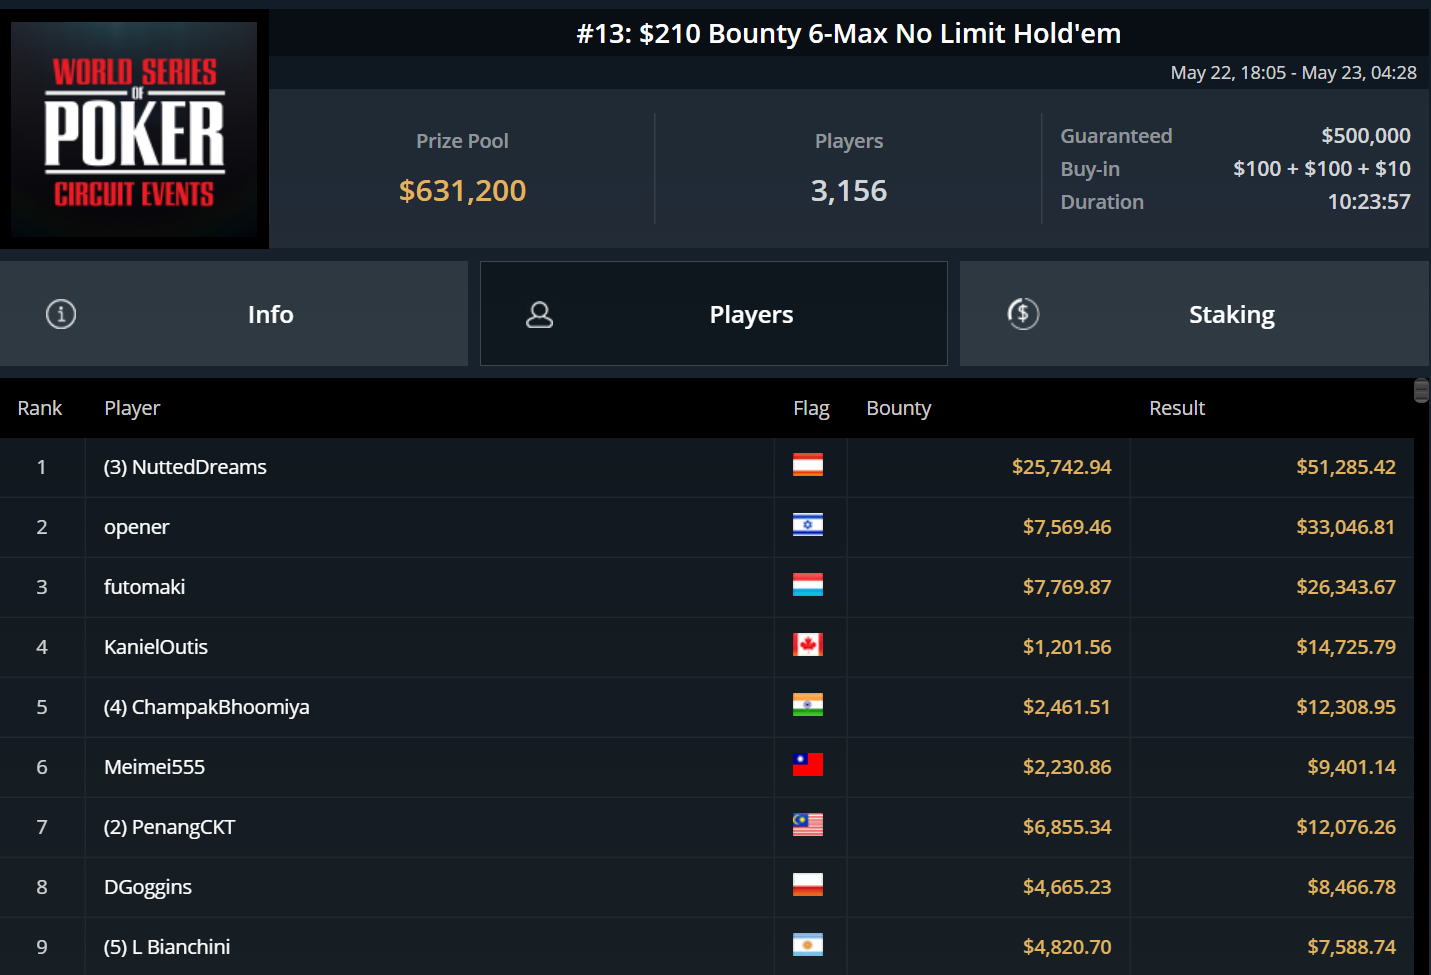Click the World Series of Poker logo
This screenshot has height=975, width=1431.
click(x=134, y=130)
